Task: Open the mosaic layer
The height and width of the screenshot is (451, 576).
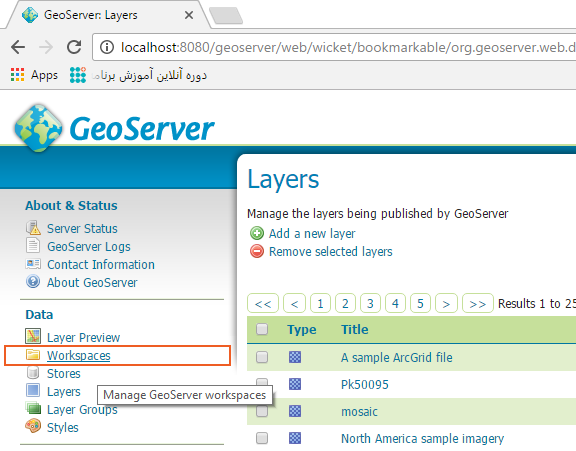Action: (x=359, y=411)
